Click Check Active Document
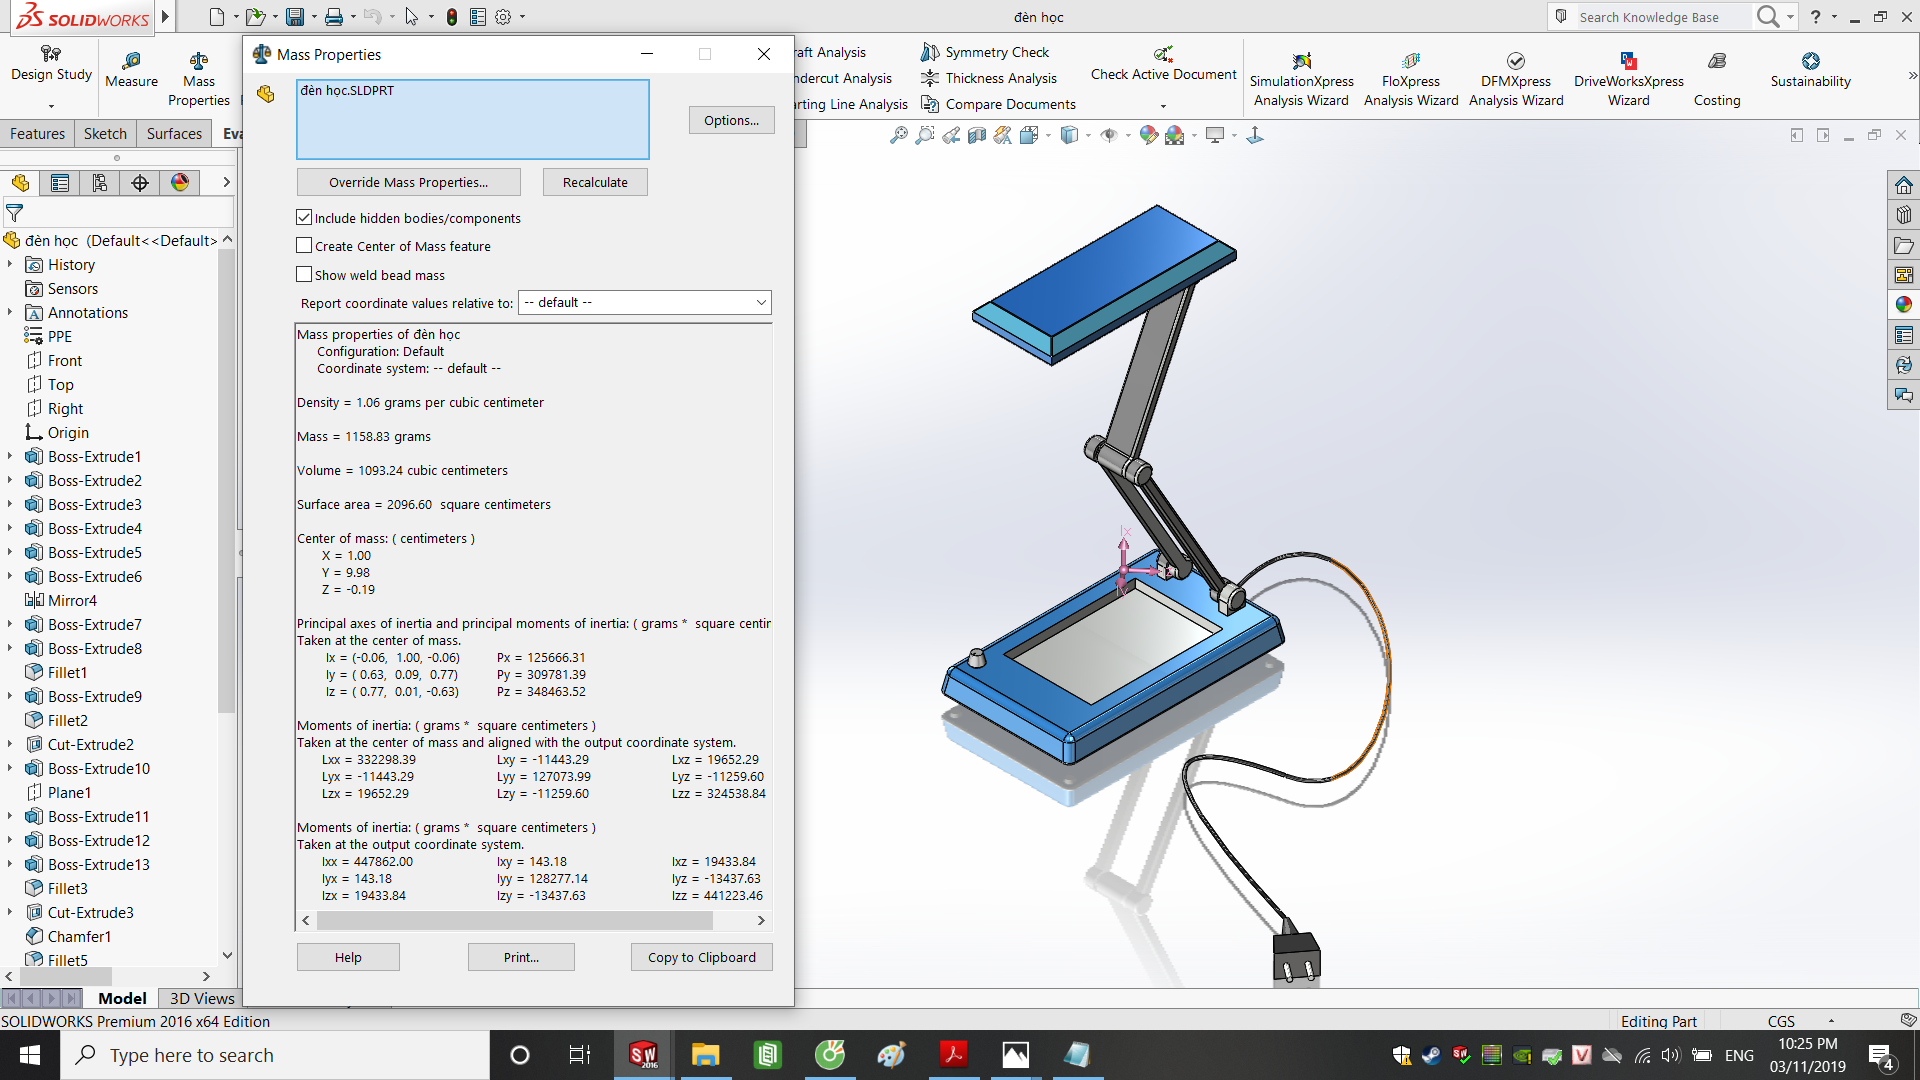The width and height of the screenshot is (1920, 1080). pyautogui.click(x=1163, y=64)
